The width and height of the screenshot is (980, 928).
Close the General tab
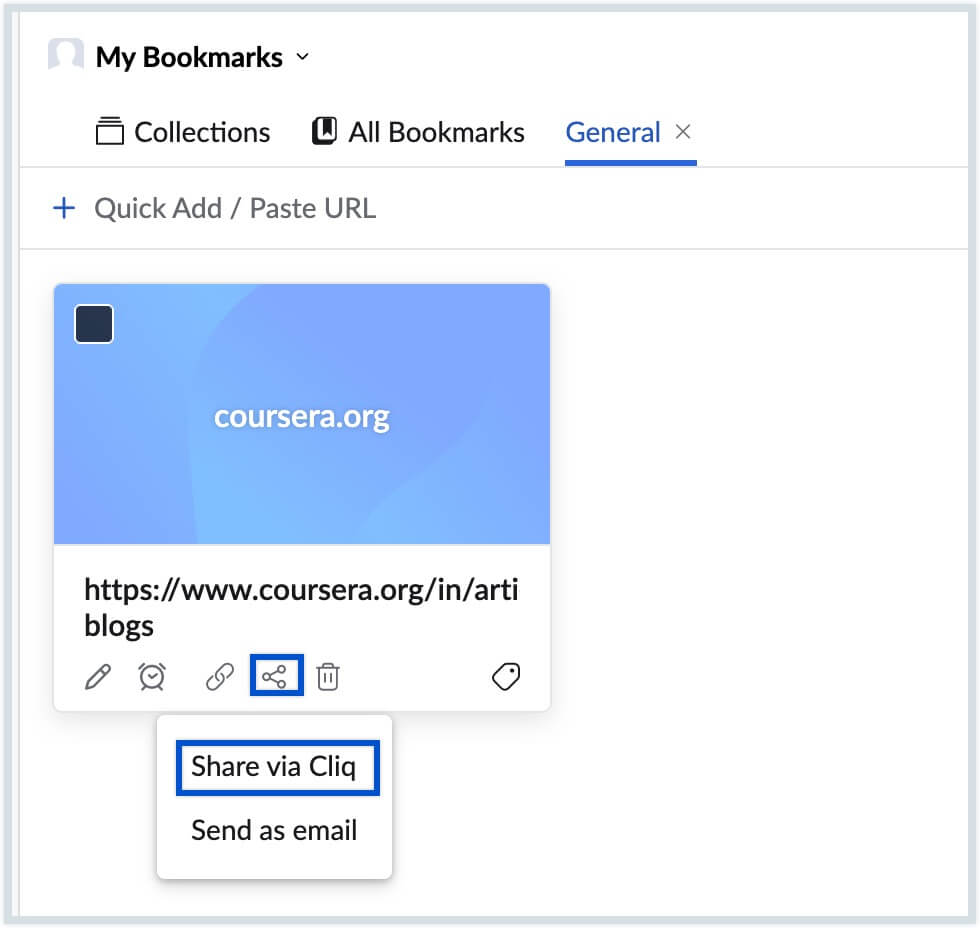pyautogui.click(x=683, y=131)
